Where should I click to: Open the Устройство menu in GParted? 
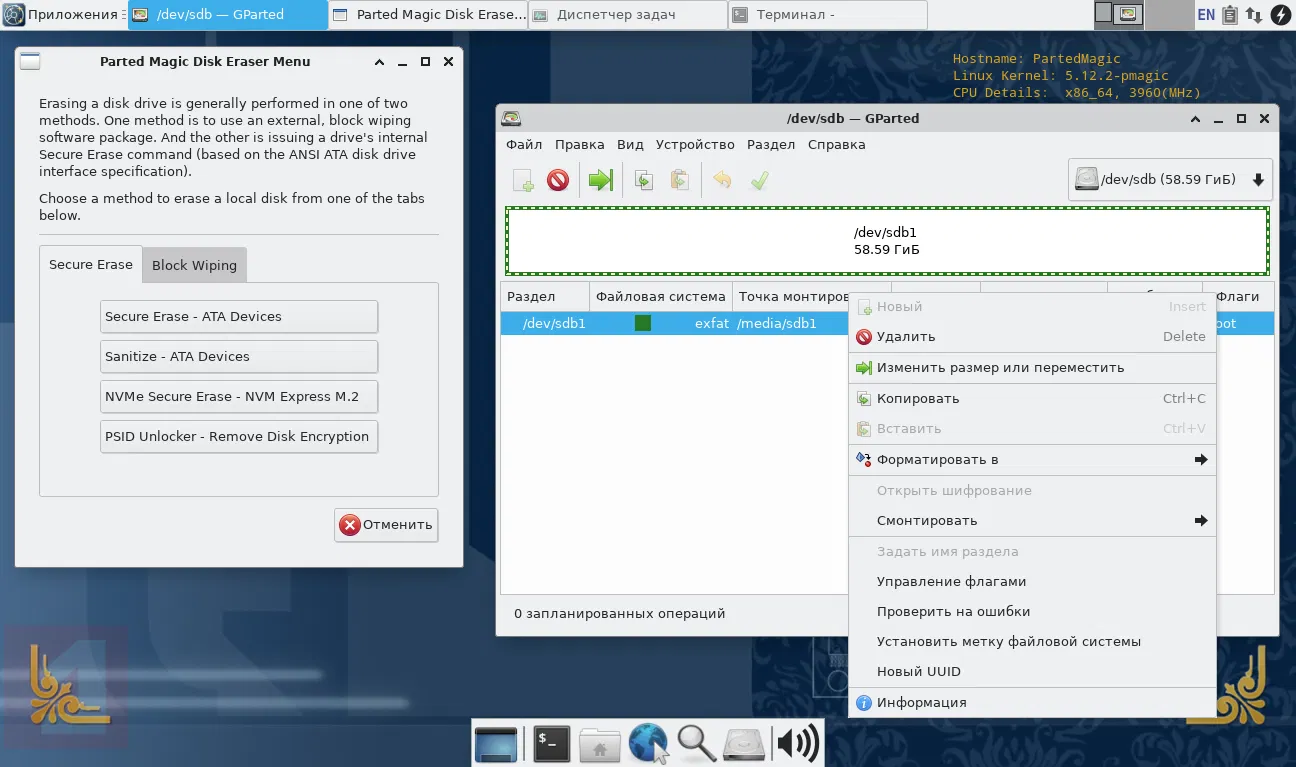(695, 144)
